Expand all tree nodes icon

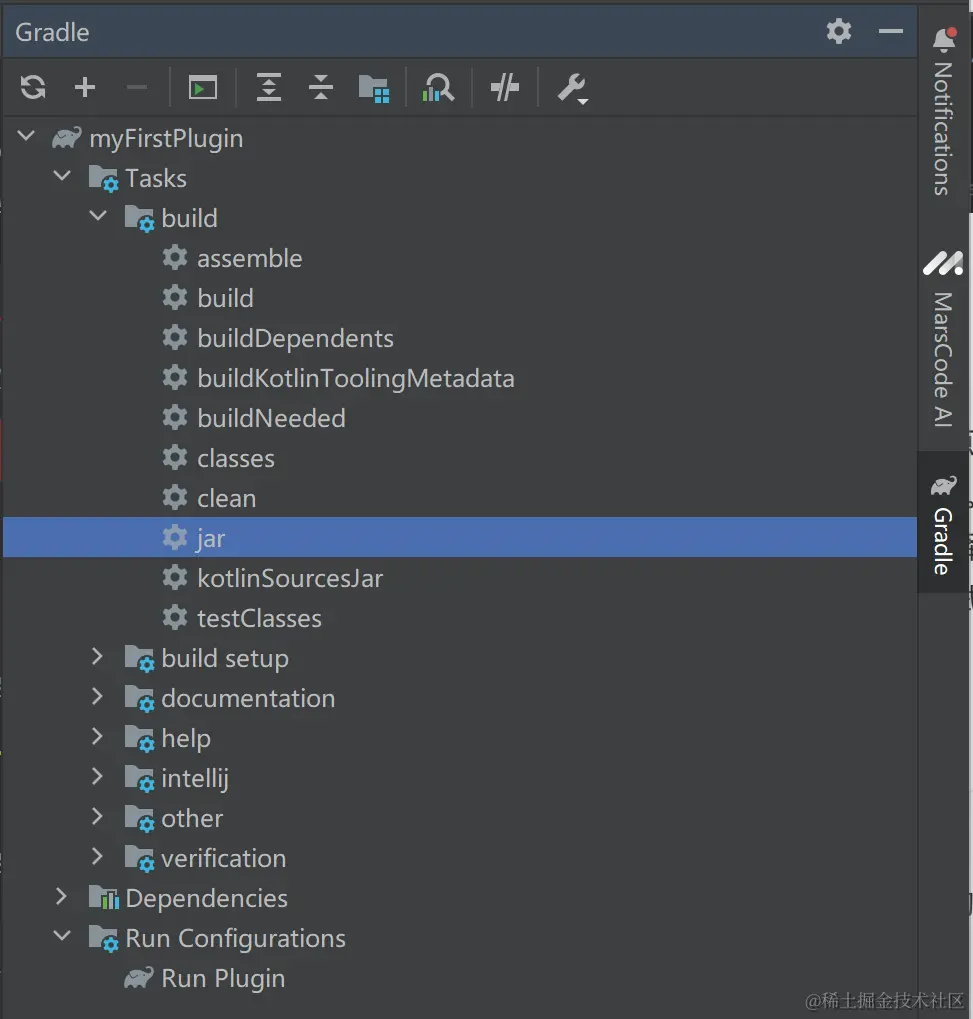[x=268, y=87]
